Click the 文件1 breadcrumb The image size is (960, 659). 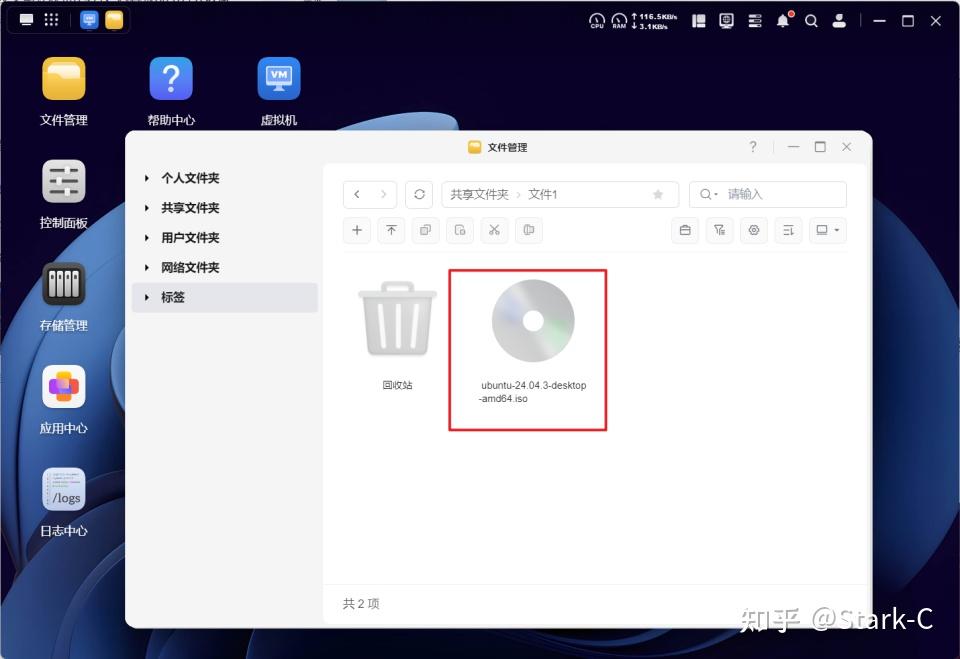pos(542,195)
